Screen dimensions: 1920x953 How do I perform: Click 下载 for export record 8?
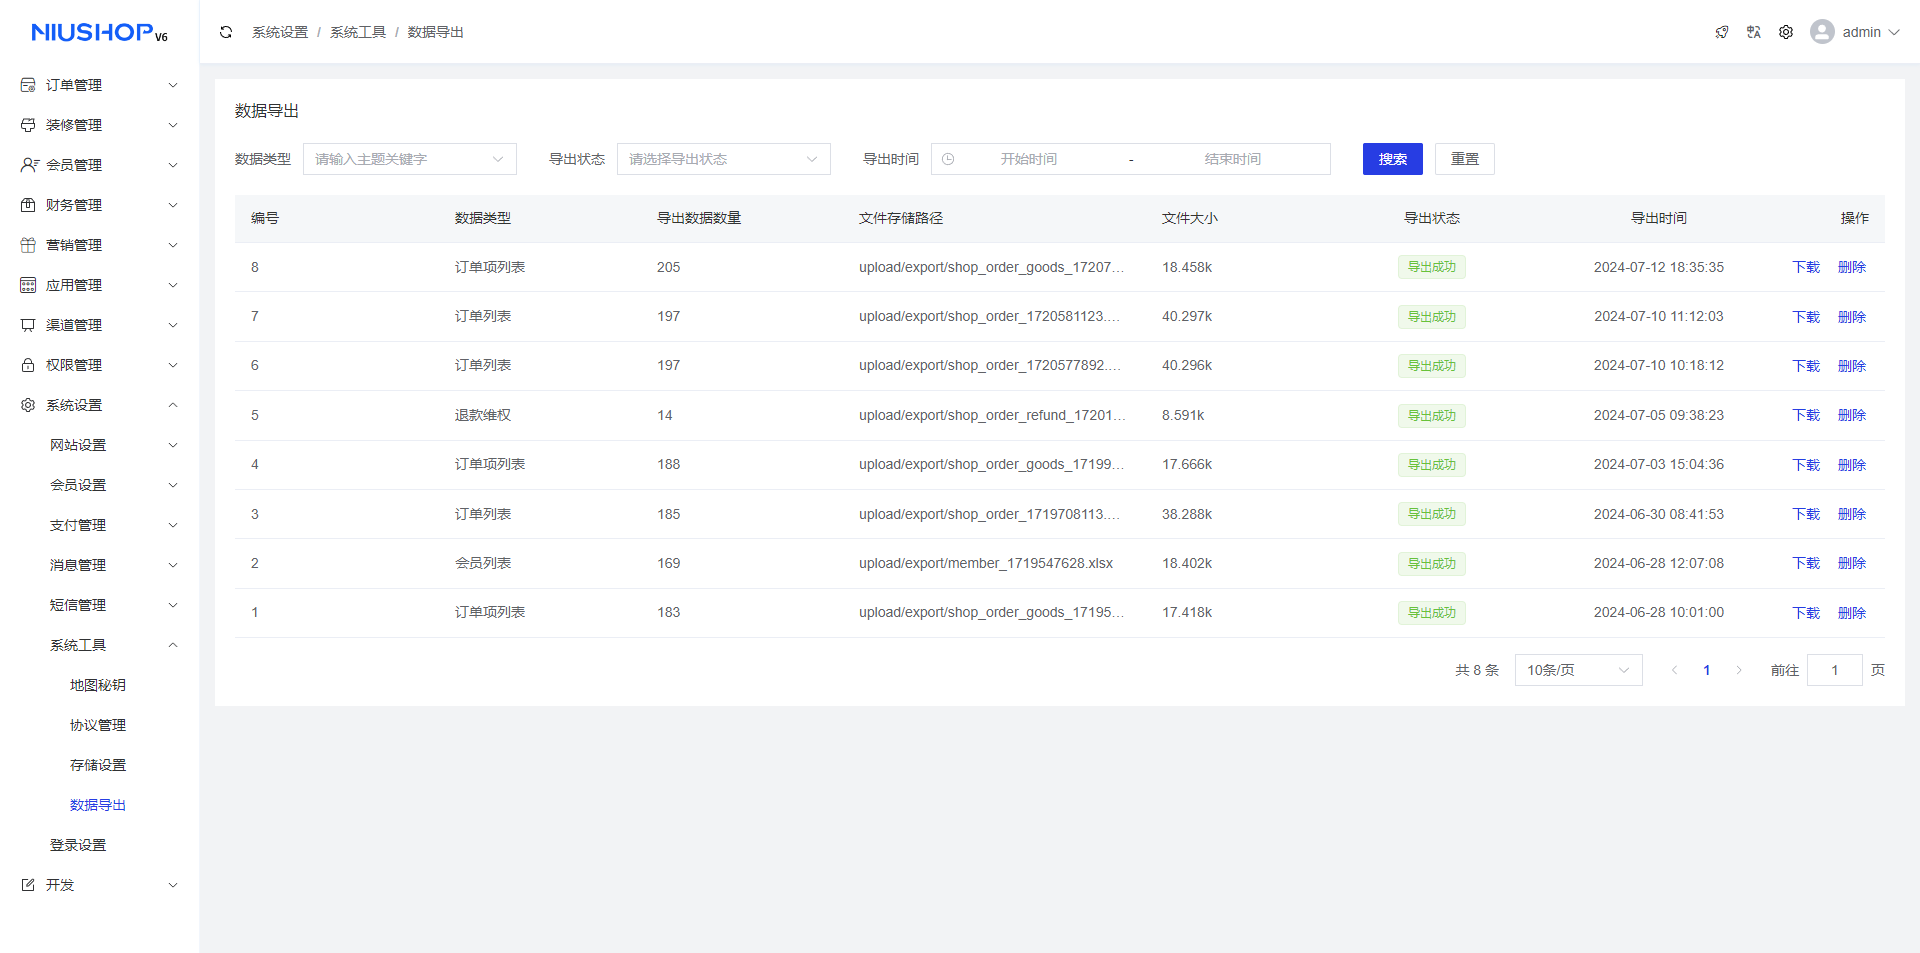pyautogui.click(x=1805, y=267)
